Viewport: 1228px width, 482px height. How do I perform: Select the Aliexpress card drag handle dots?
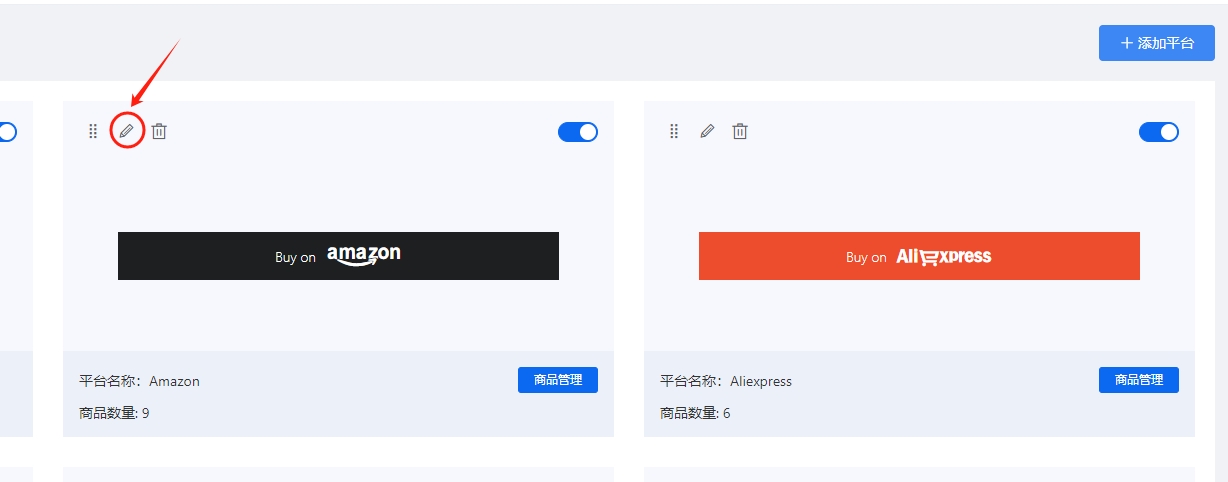point(674,131)
